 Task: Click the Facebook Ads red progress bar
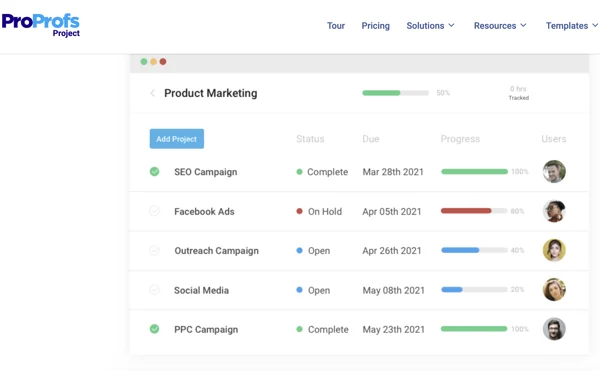click(x=466, y=211)
